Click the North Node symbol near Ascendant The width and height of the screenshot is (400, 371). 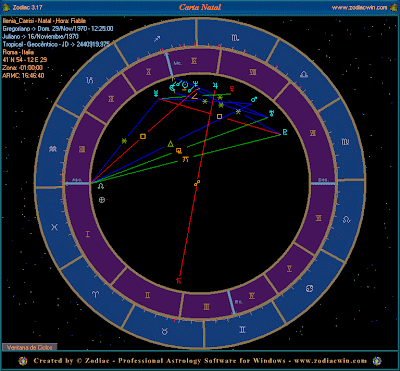[x=100, y=187]
